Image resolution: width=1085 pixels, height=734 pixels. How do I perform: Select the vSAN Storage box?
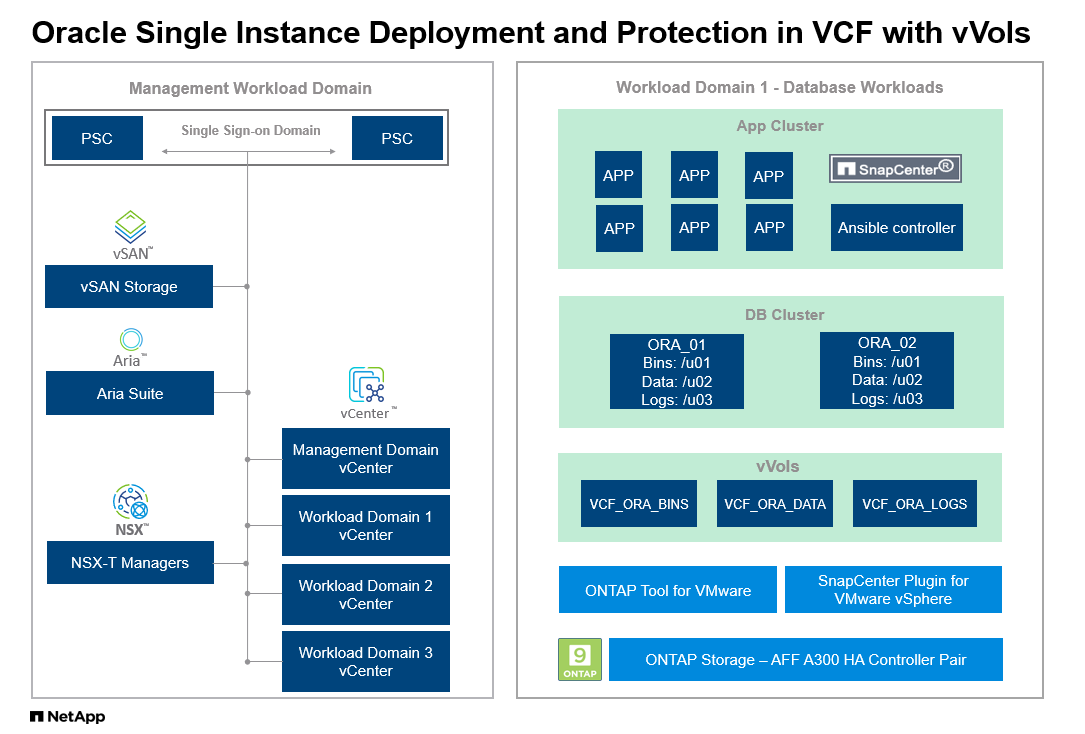(129, 286)
